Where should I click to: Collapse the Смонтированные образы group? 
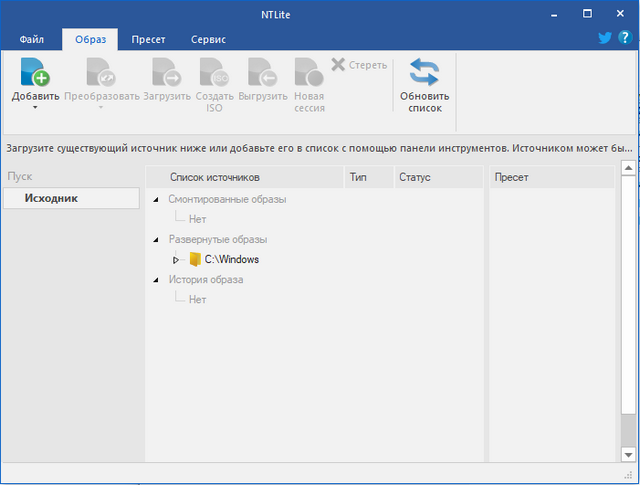coord(156,200)
